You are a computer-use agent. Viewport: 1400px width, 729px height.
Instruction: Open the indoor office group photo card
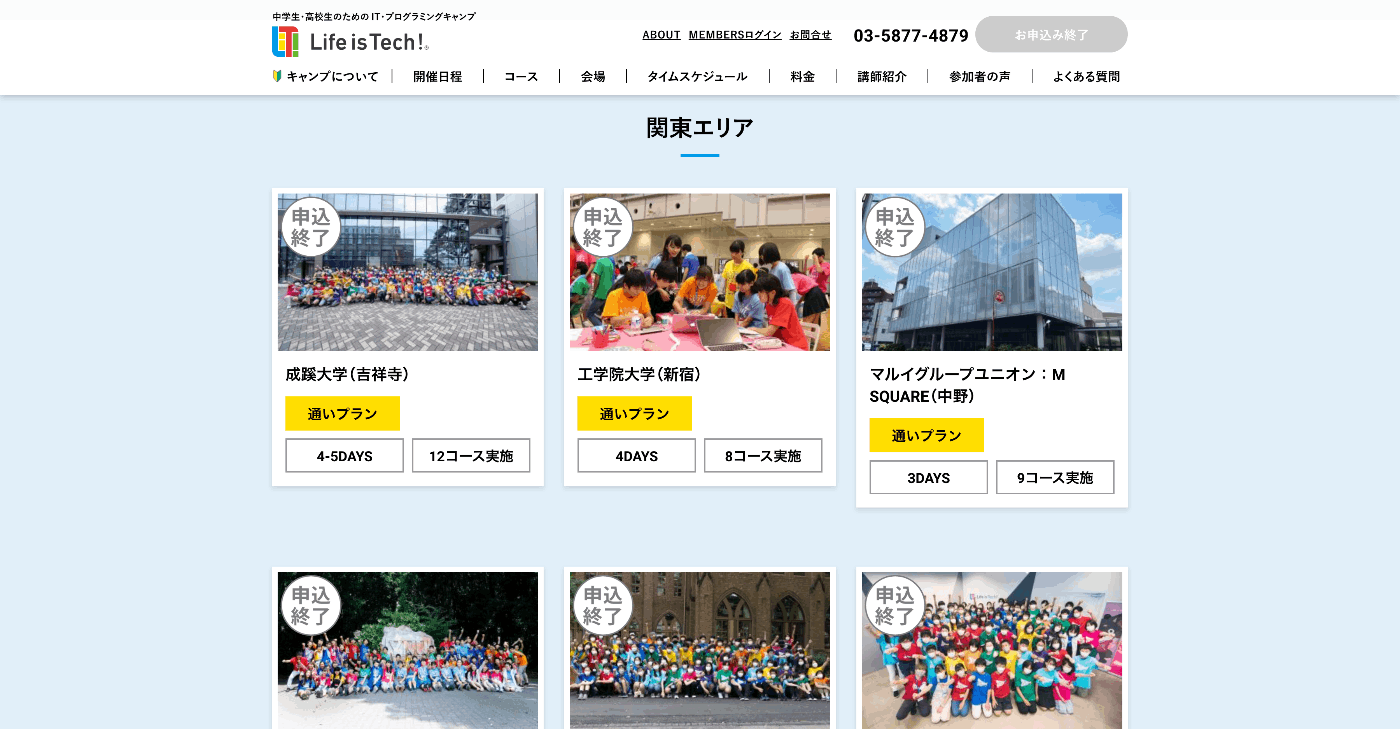coord(992,650)
